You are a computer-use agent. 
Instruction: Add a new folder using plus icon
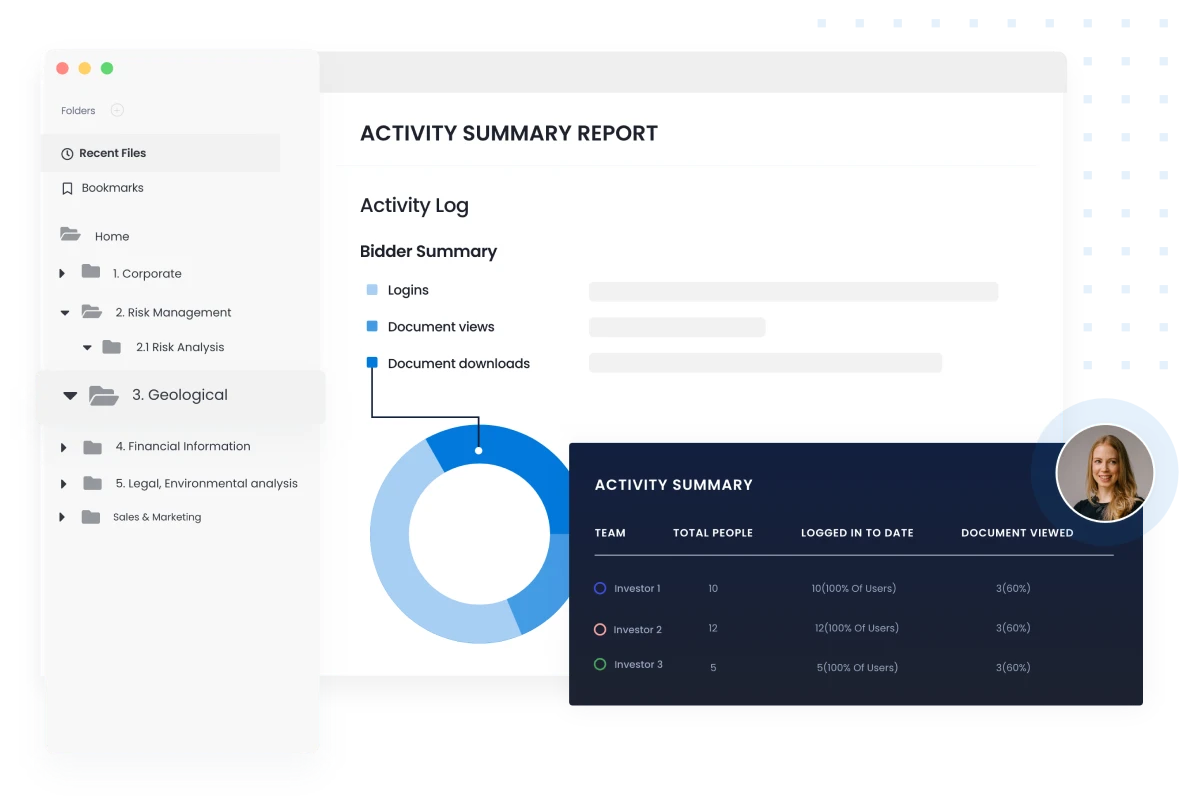pyautogui.click(x=116, y=110)
